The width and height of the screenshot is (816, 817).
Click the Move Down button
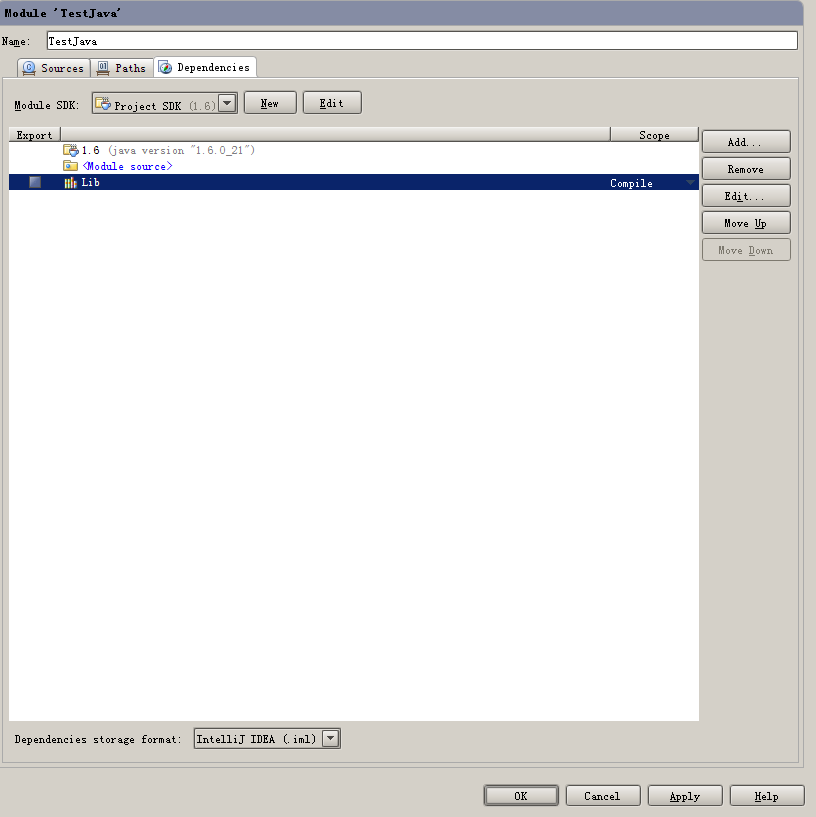tap(746, 250)
